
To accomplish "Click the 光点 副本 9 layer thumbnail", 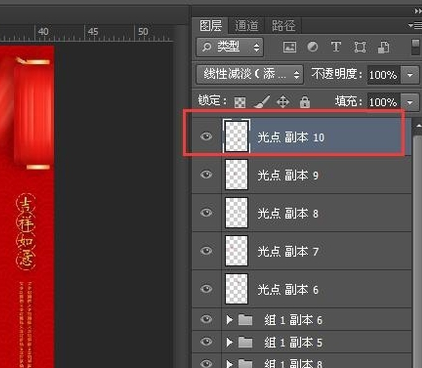I will click(236, 174).
